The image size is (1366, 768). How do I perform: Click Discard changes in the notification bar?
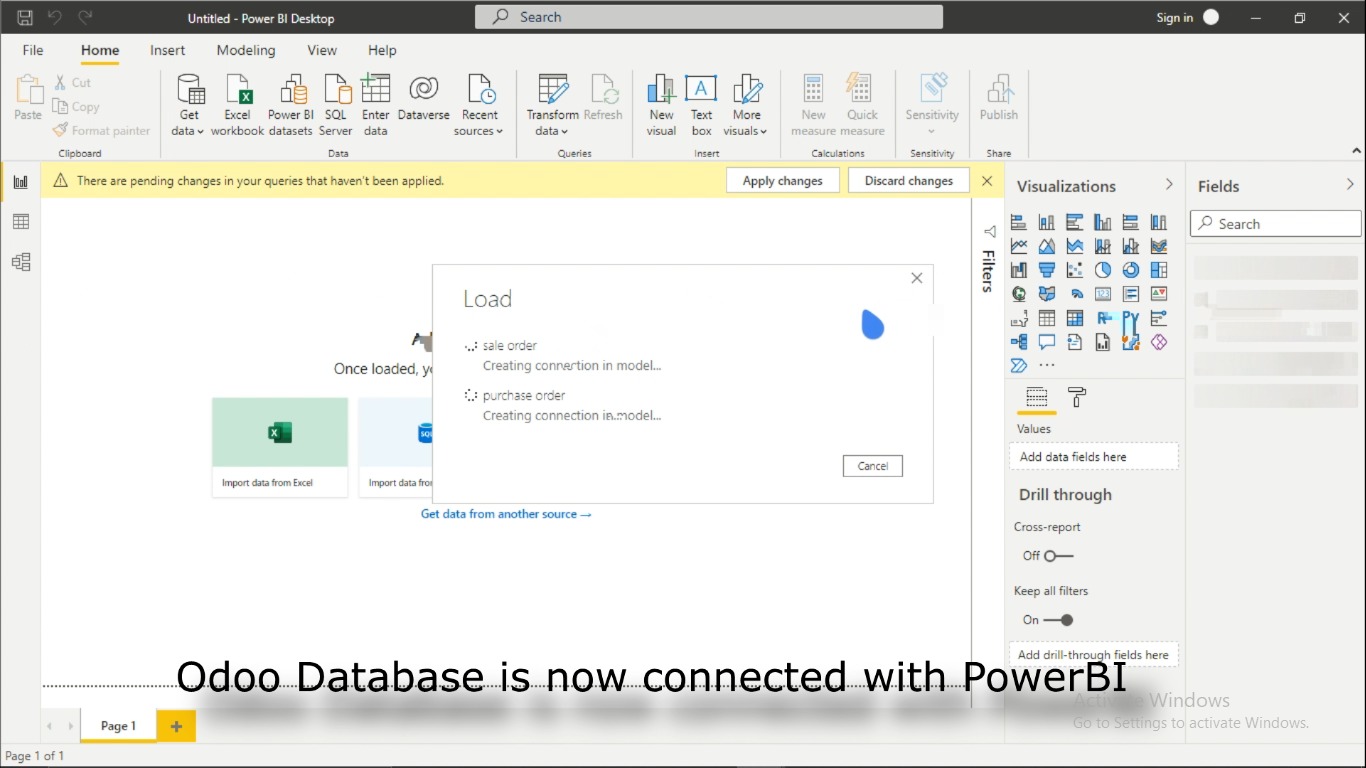(909, 181)
